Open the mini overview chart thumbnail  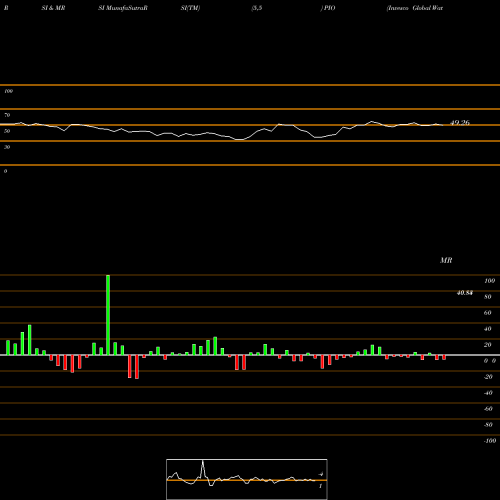247,479
